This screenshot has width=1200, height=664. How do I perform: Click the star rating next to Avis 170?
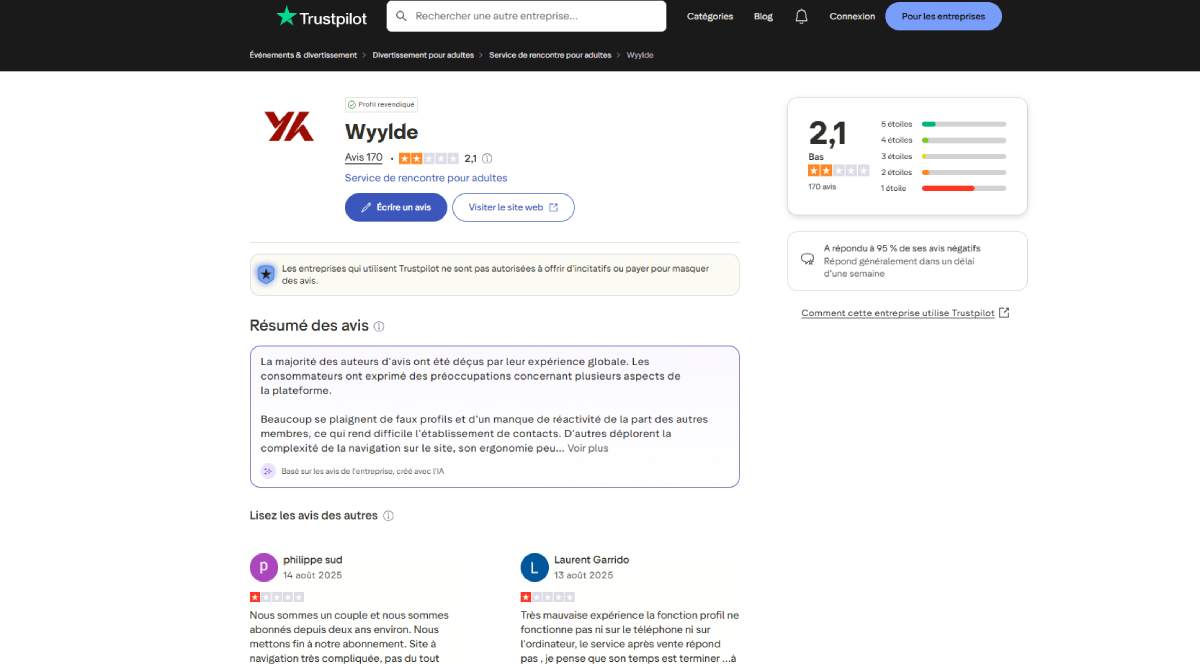pos(429,158)
